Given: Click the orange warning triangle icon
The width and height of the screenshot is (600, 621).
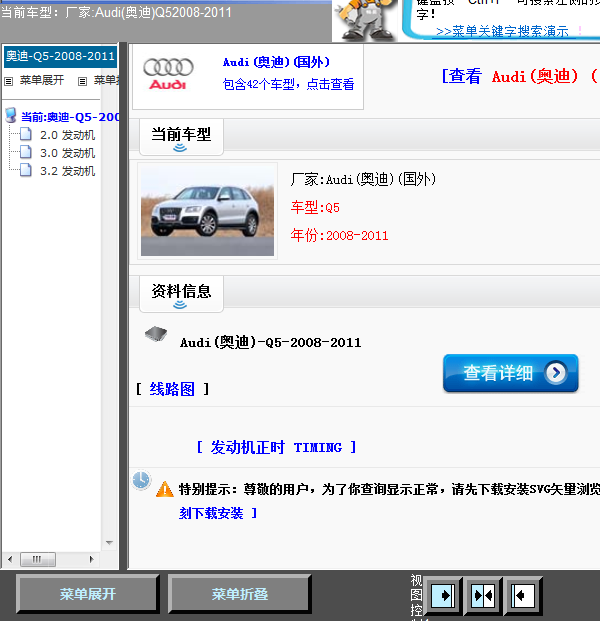Looking at the screenshot, I should click(165, 489).
